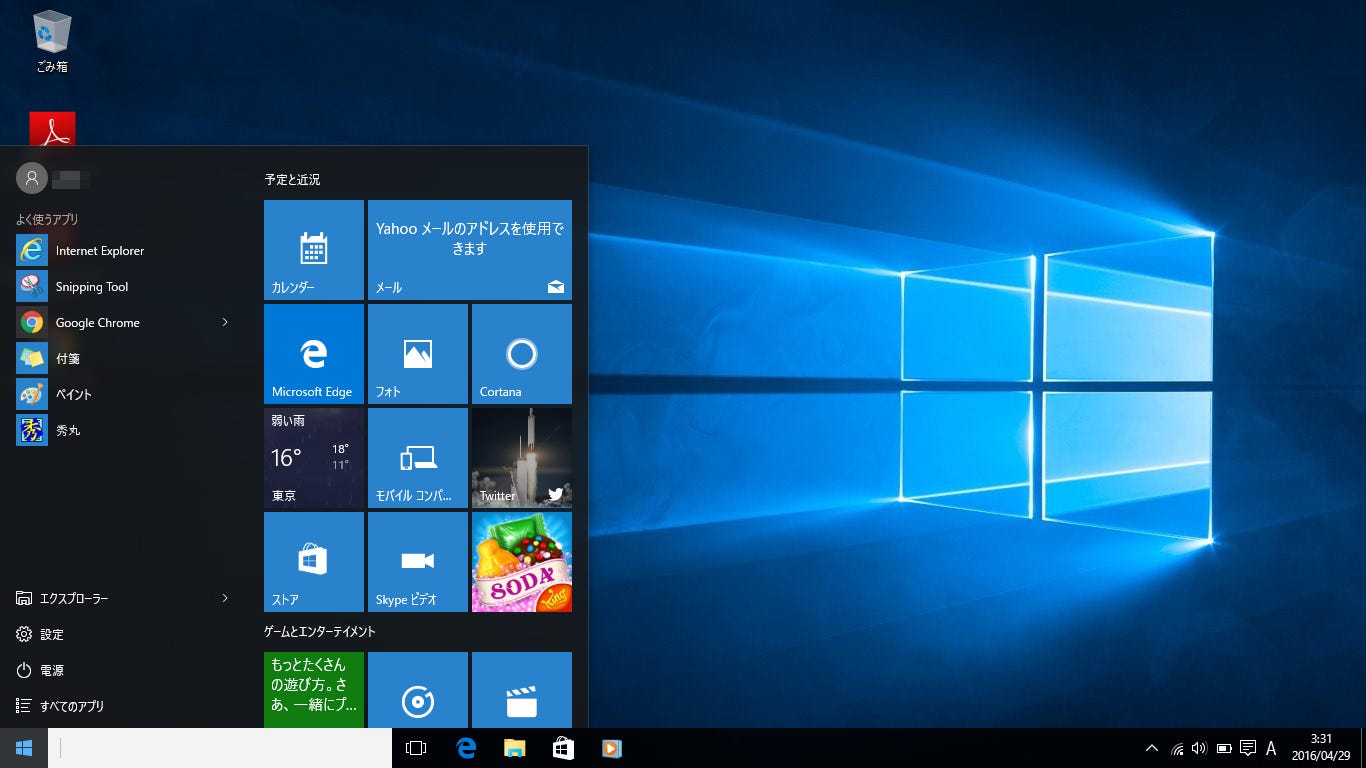Open the Twitter tile

coord(522,458)
